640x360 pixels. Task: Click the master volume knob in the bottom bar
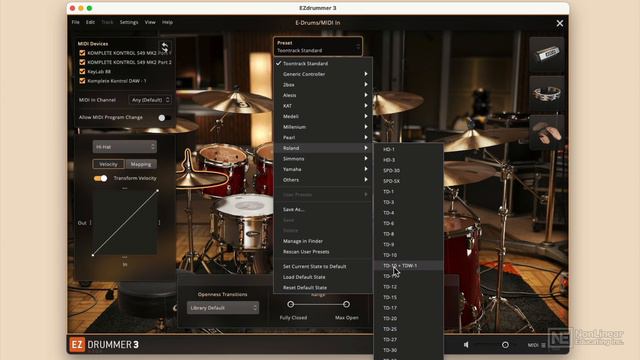[x=505, y=345]
